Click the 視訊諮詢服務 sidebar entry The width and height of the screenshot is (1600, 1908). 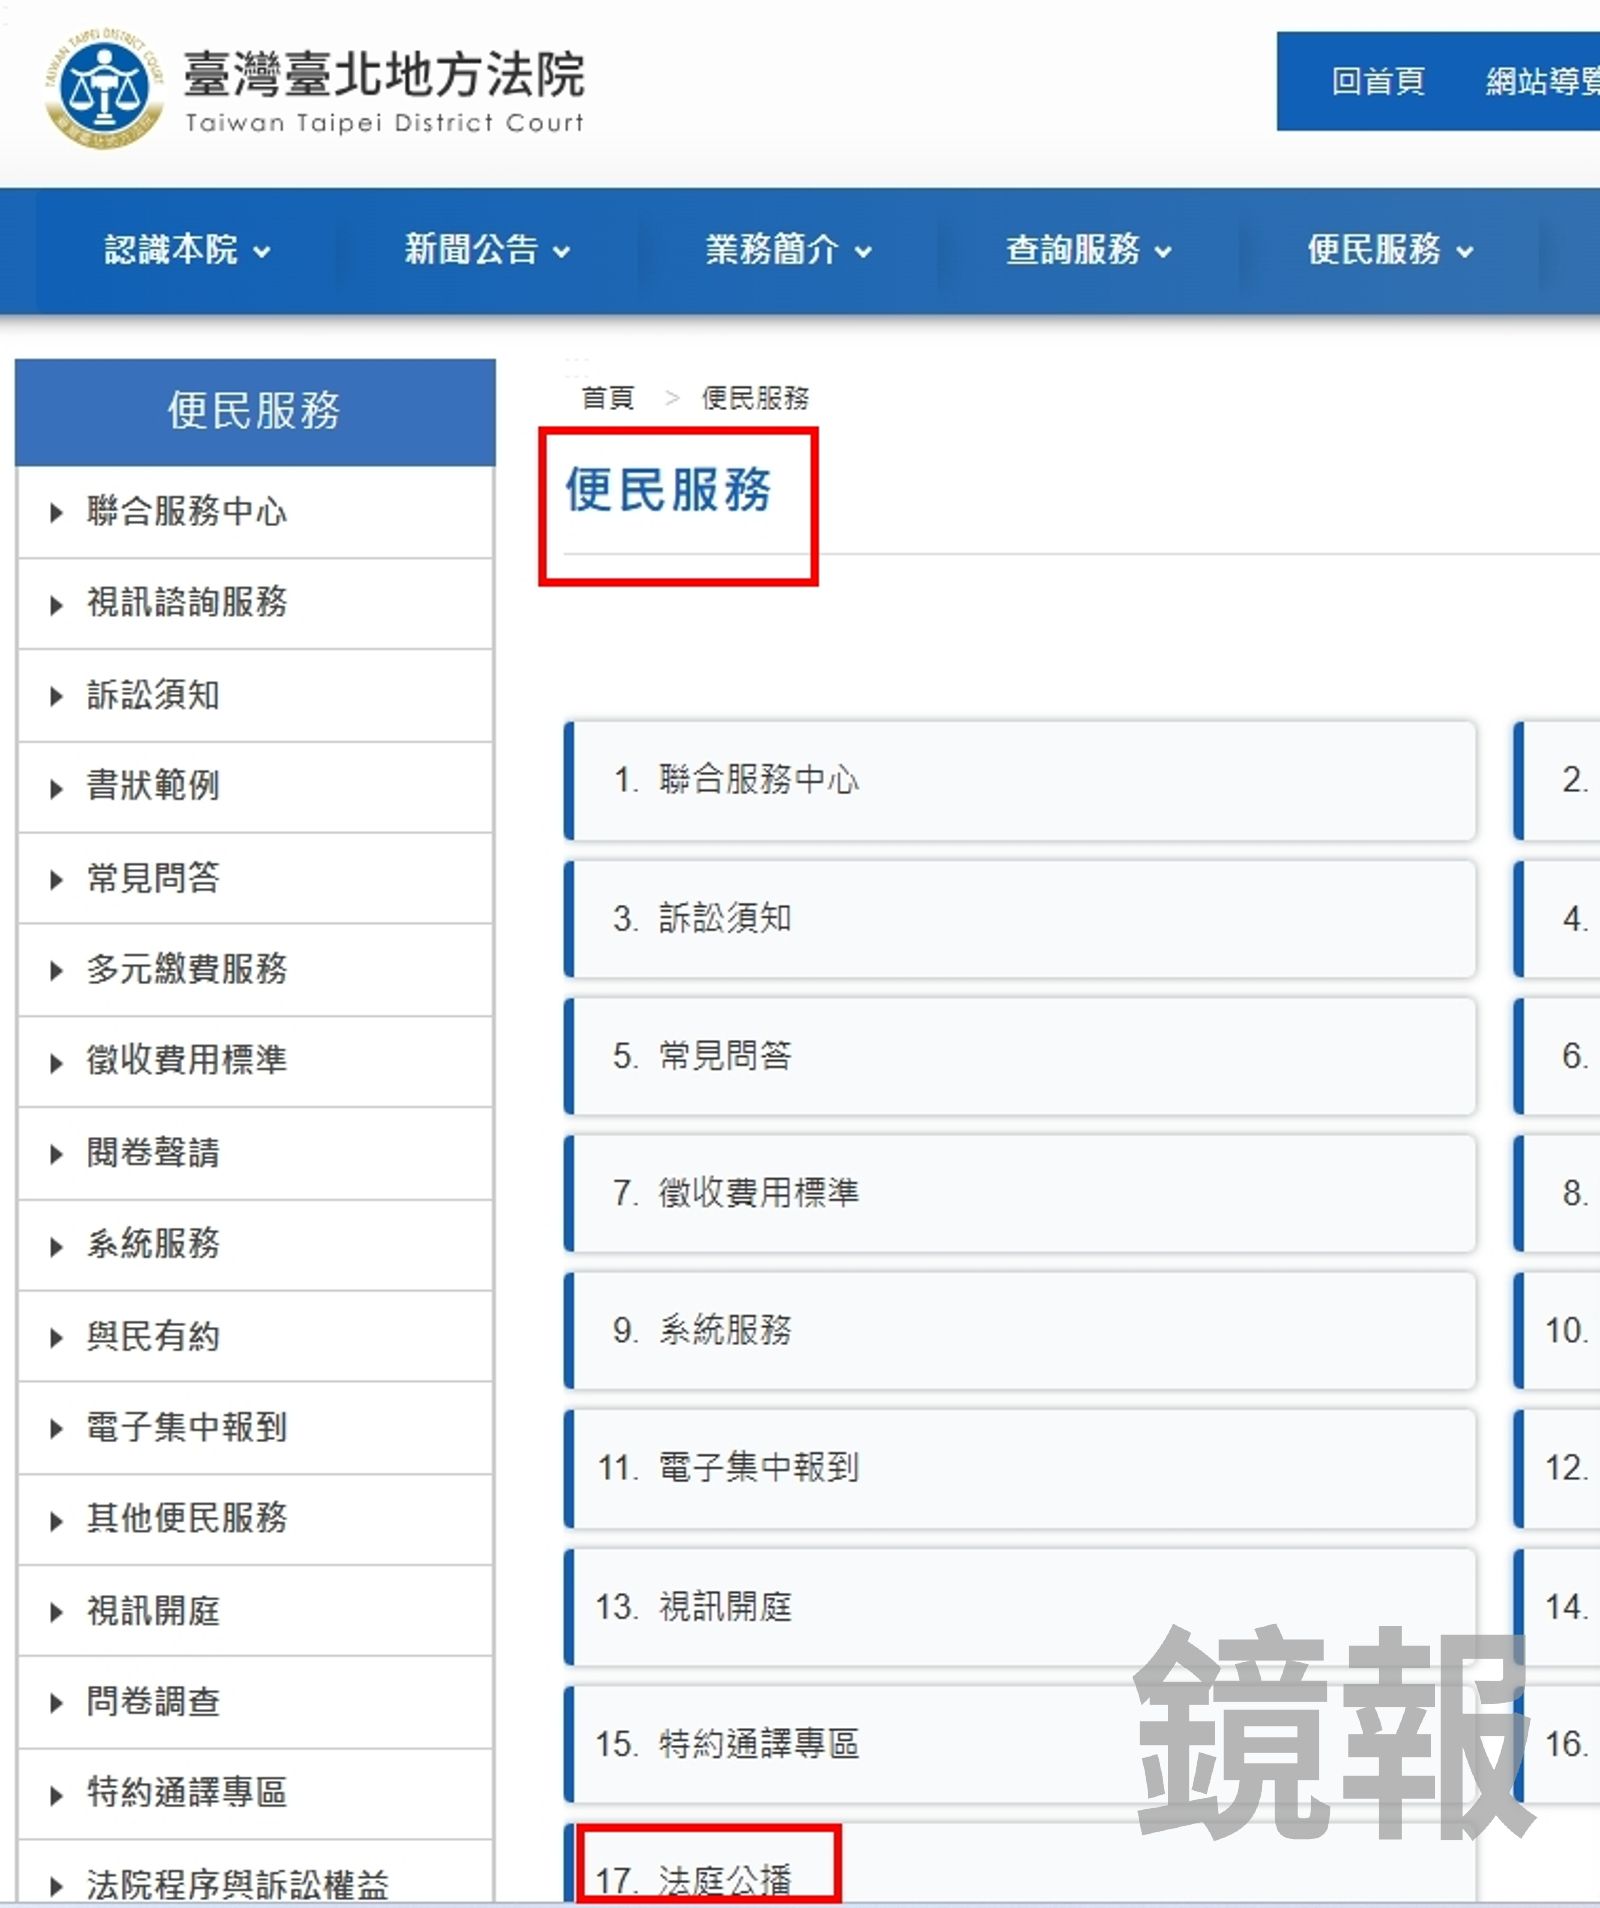pos(188,604)
